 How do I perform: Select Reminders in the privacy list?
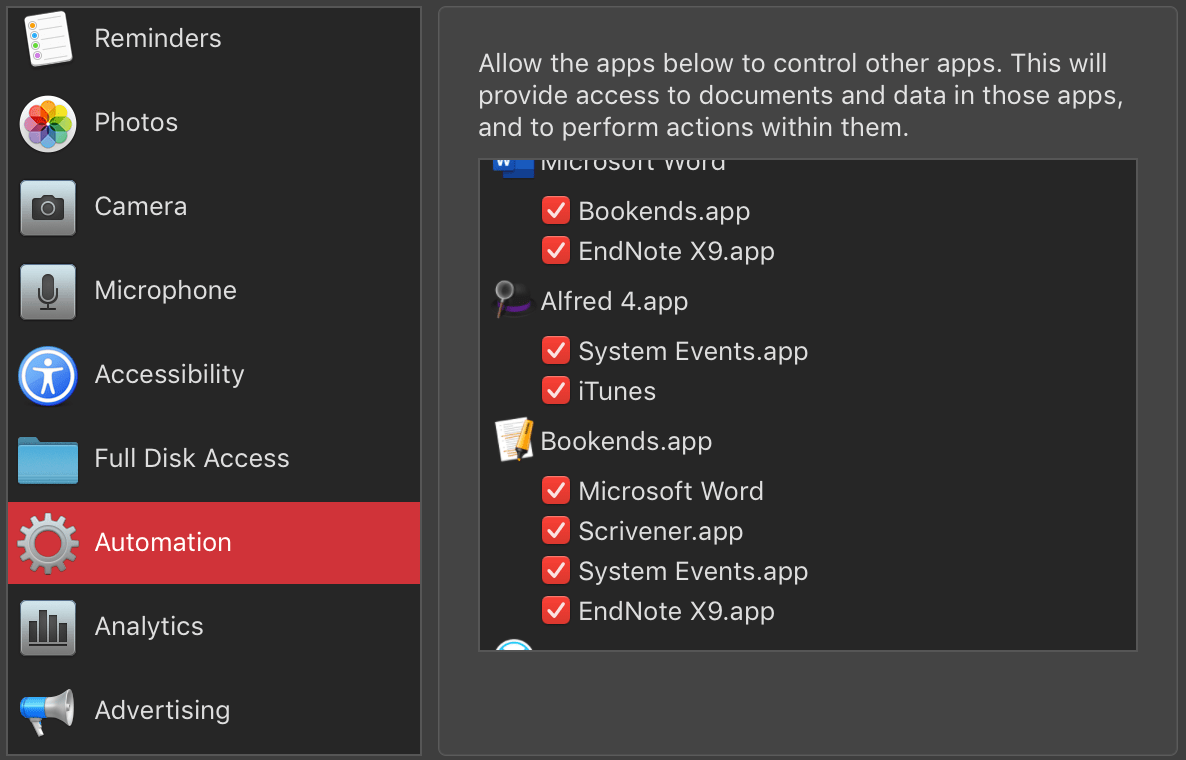pos(214,39)
